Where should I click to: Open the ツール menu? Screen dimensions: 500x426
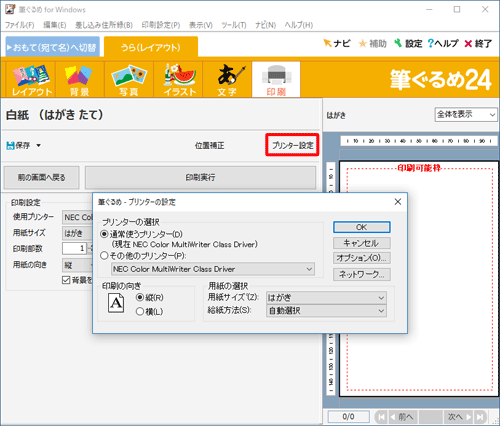tap(234, 25)
